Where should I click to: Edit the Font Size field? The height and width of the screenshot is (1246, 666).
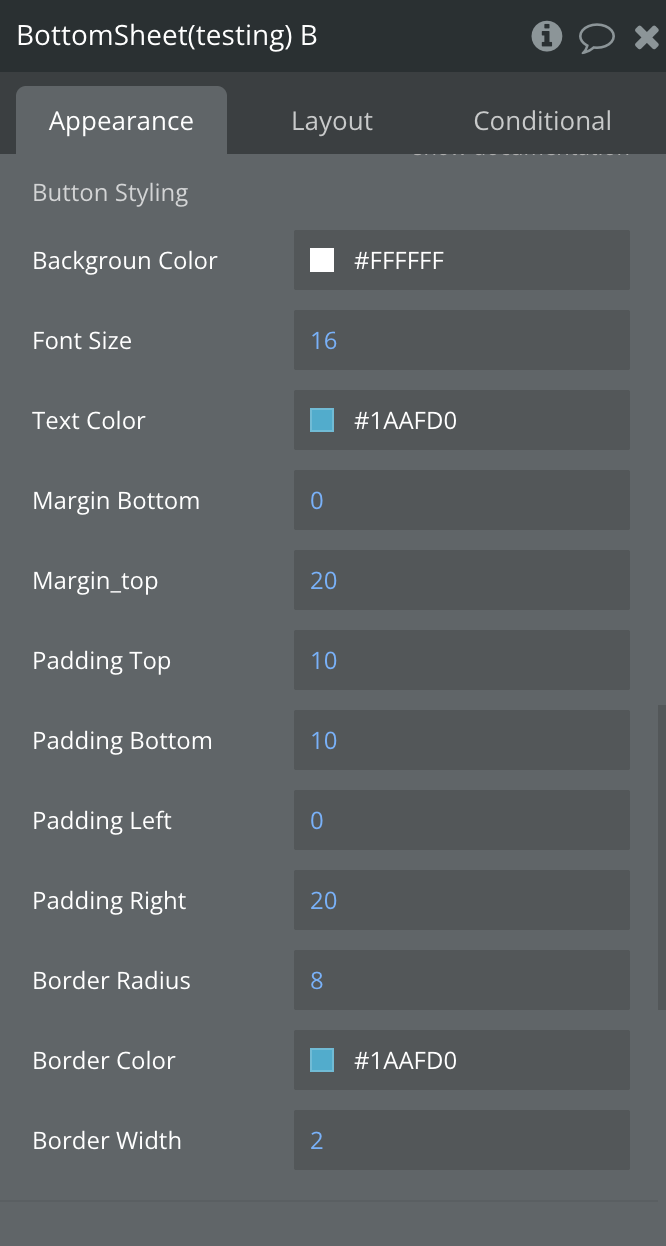coord(461,341)
